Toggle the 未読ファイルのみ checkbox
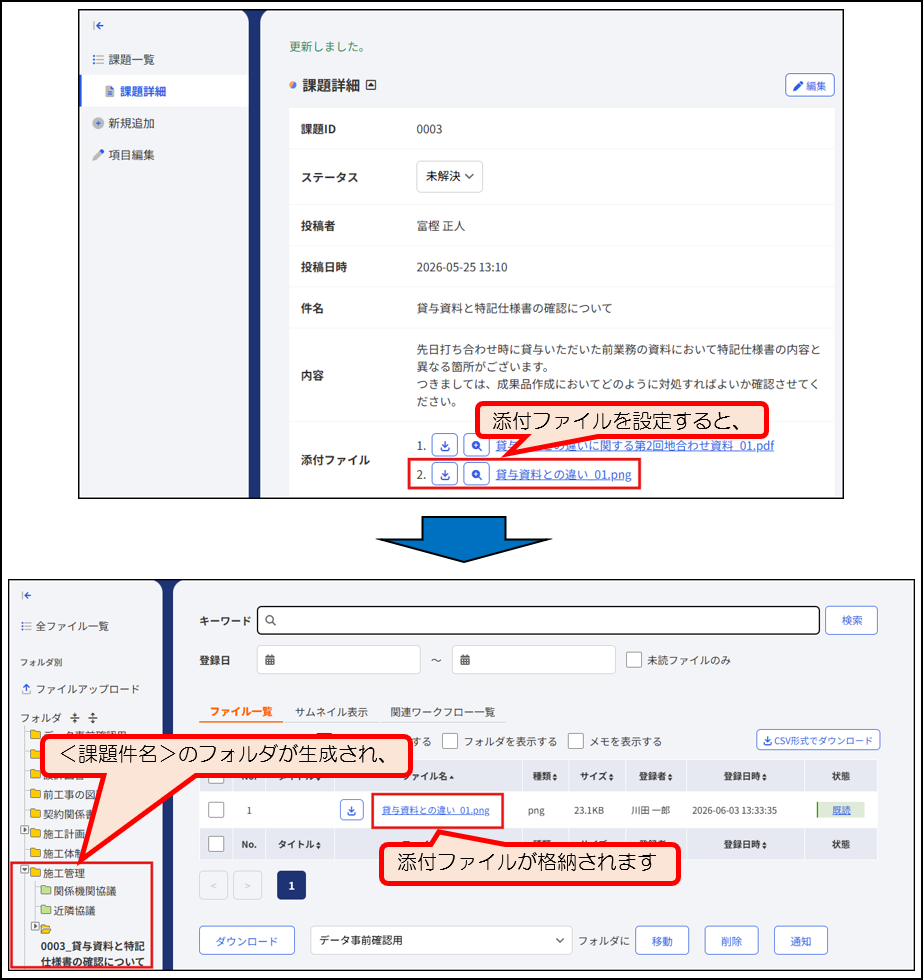This screenshot has width=923, height=980. [634, 660]
